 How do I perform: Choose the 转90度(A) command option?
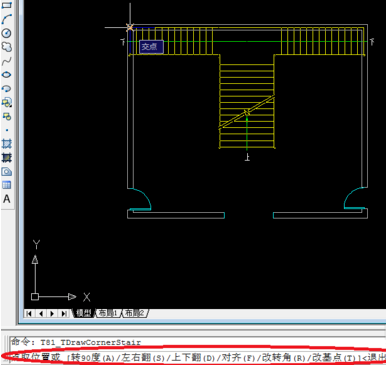tap(93, 358)
